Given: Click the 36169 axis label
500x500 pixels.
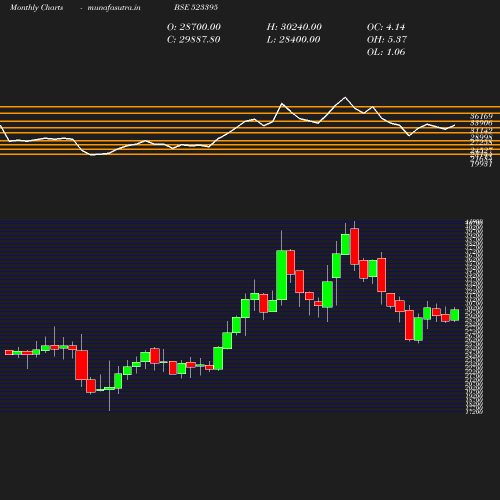Looking at the screenshot, I should tap(481, 116).
